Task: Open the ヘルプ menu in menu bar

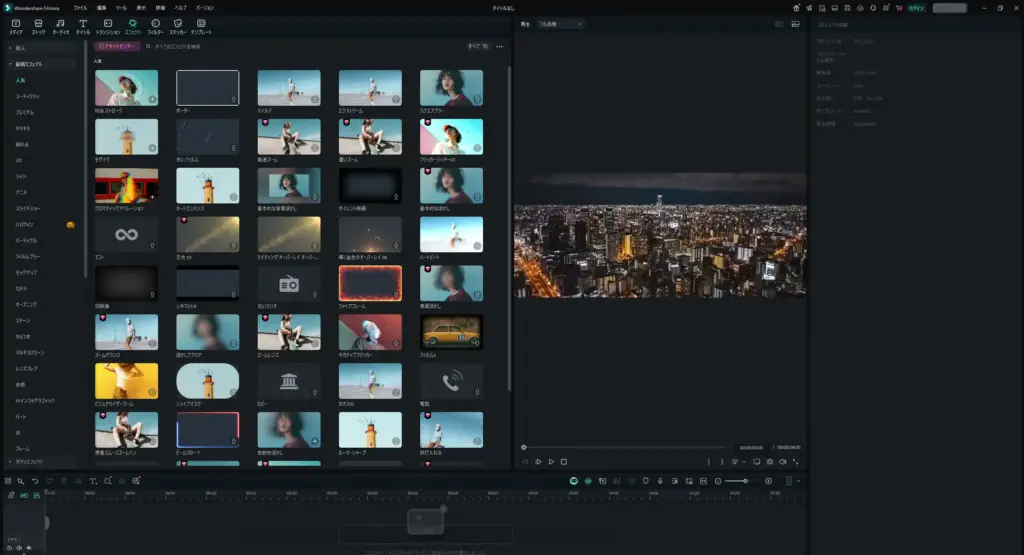Action: 180,7
